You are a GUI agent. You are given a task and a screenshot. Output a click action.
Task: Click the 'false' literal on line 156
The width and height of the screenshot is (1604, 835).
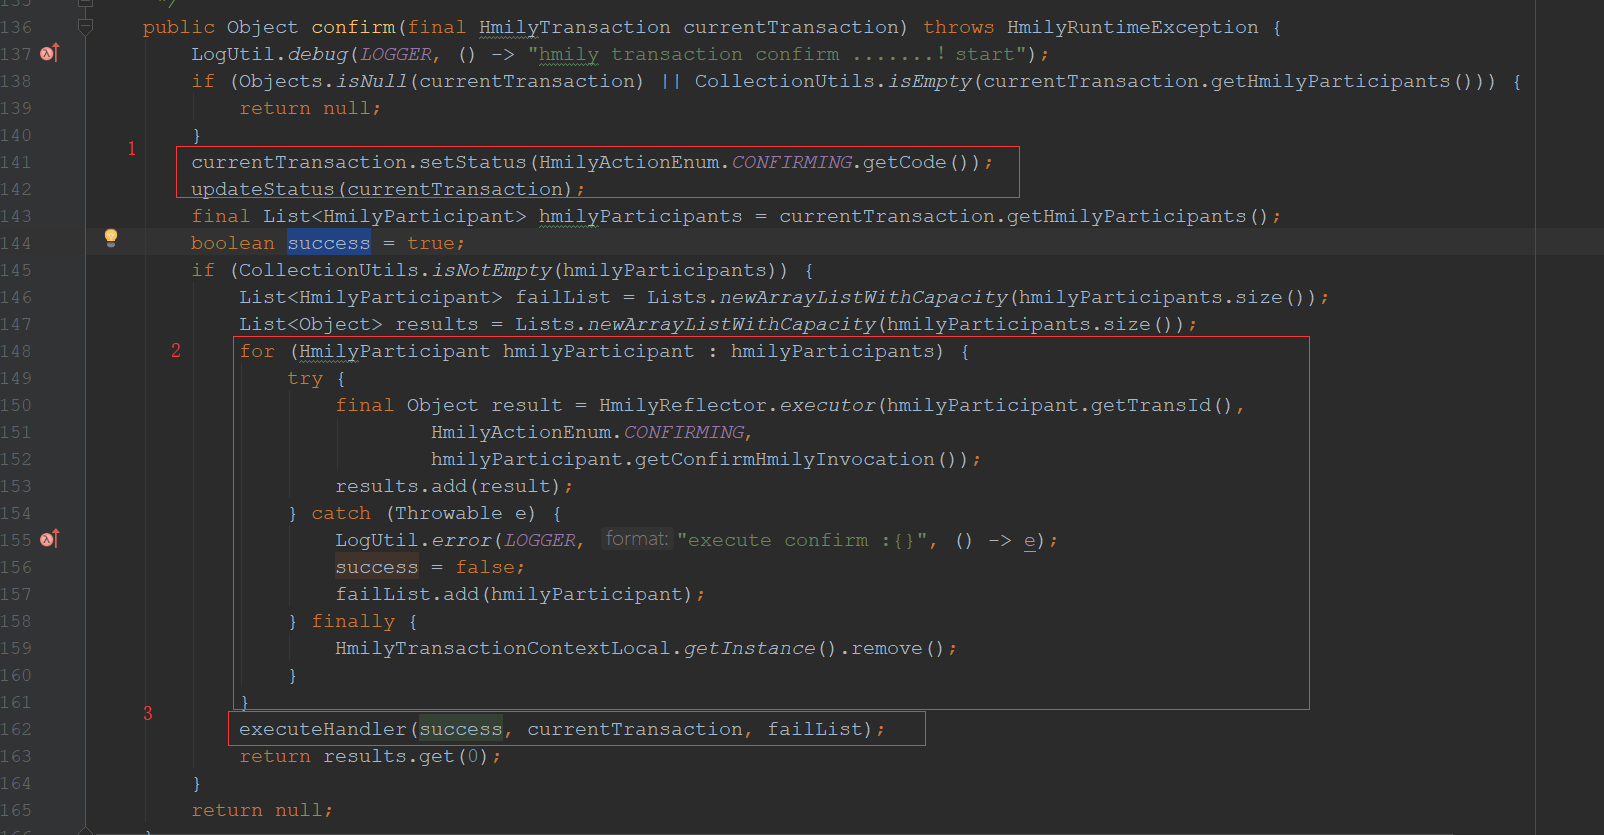pos(485,567)
